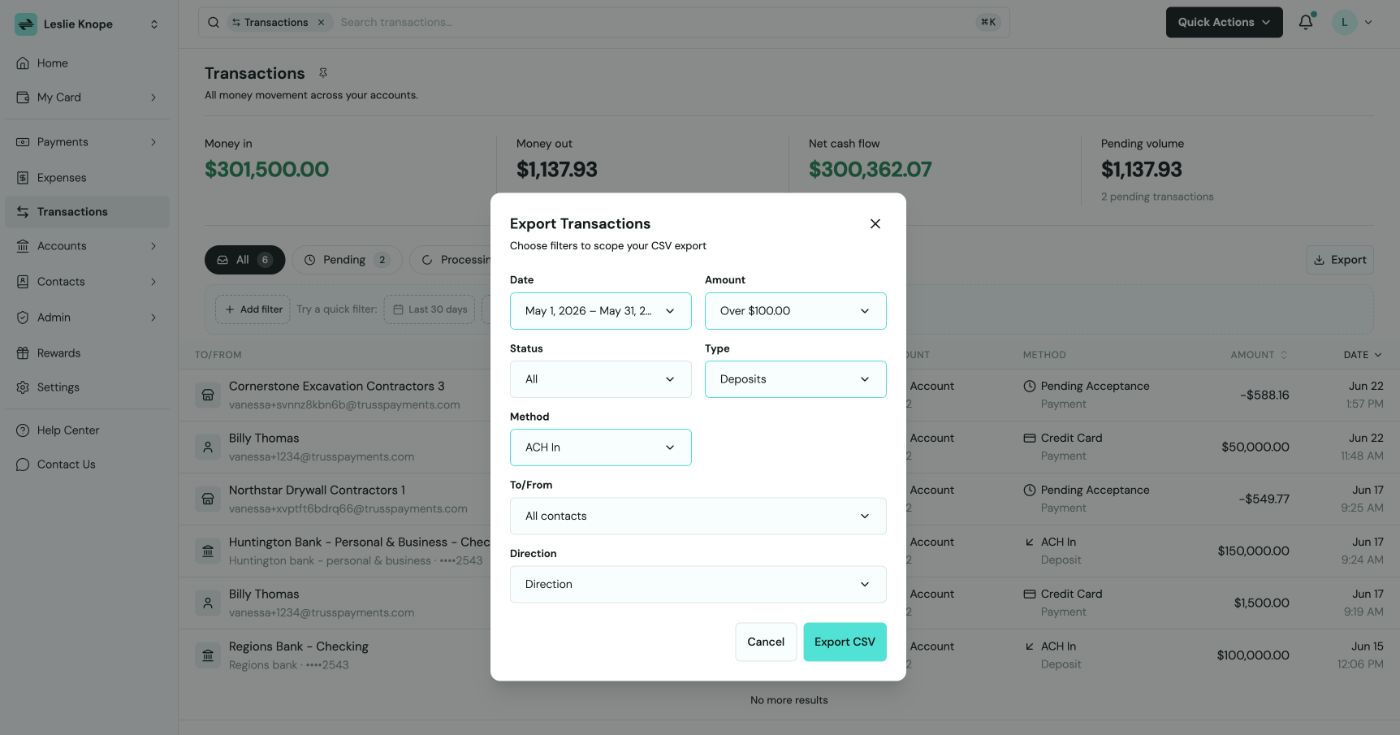Screen dimensions: 1400x735
Task: Open Help Center from the sidebar
Action: [68, 430]
